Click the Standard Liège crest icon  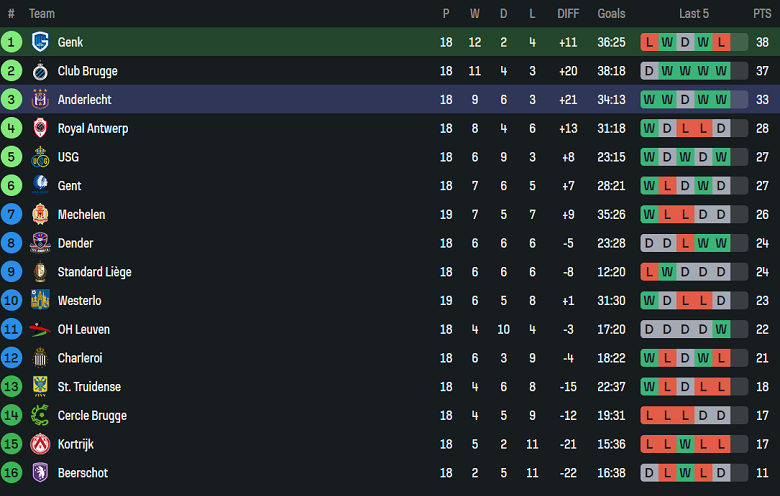coord(40,272)
